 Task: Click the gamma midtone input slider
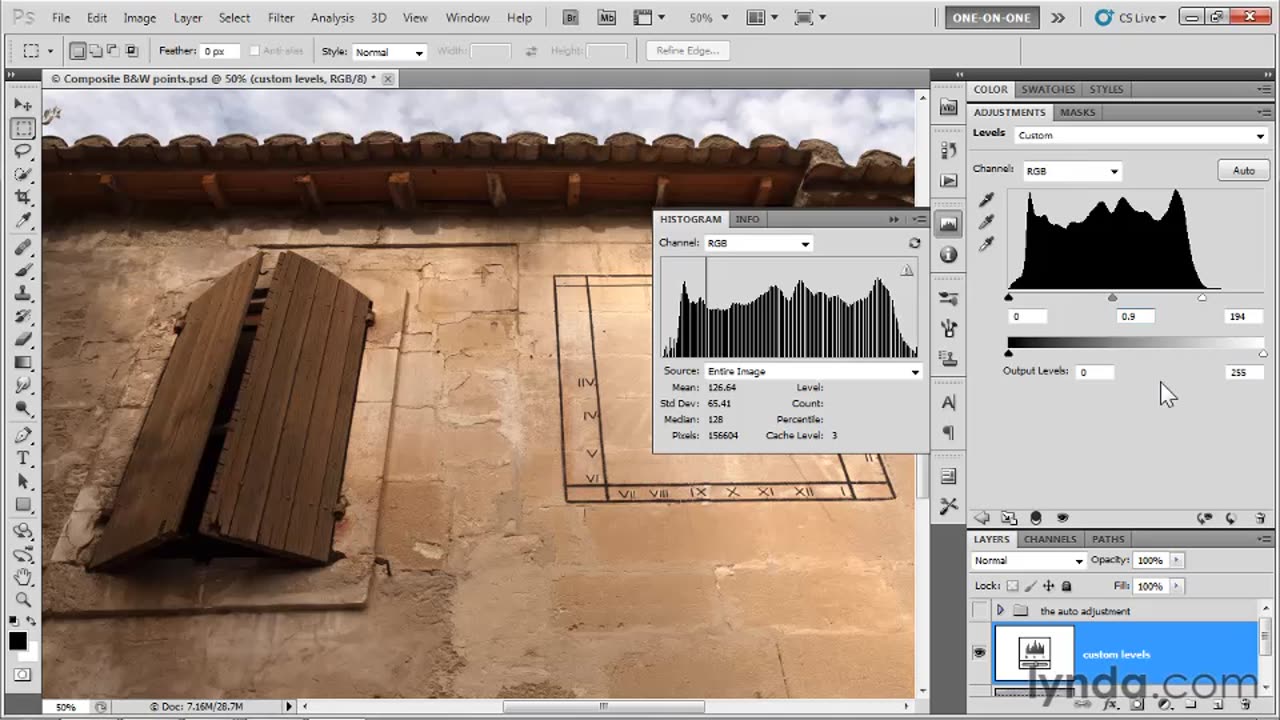[1112, 298]
